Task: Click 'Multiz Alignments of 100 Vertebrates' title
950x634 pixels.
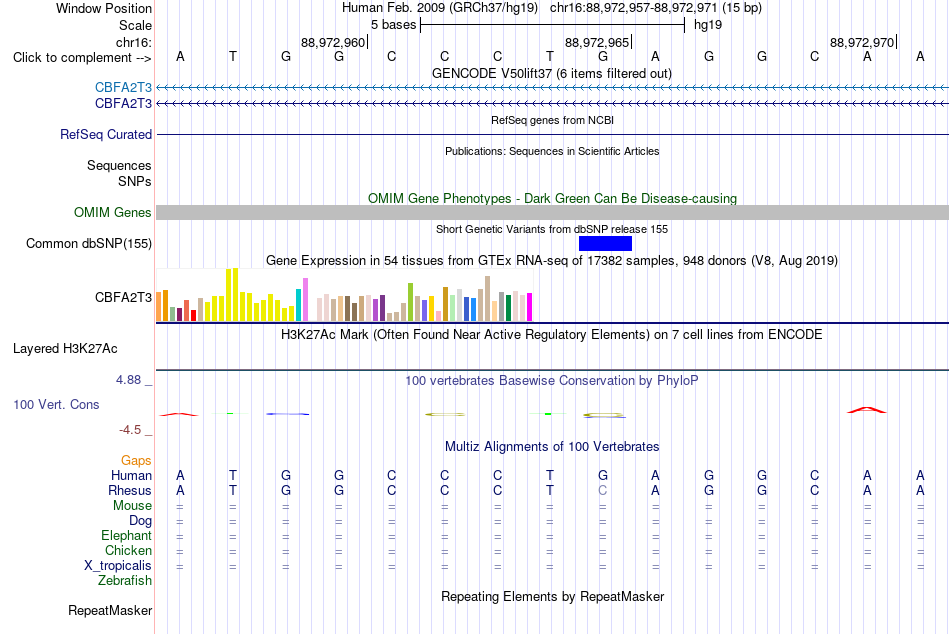Action: (552, 447)
